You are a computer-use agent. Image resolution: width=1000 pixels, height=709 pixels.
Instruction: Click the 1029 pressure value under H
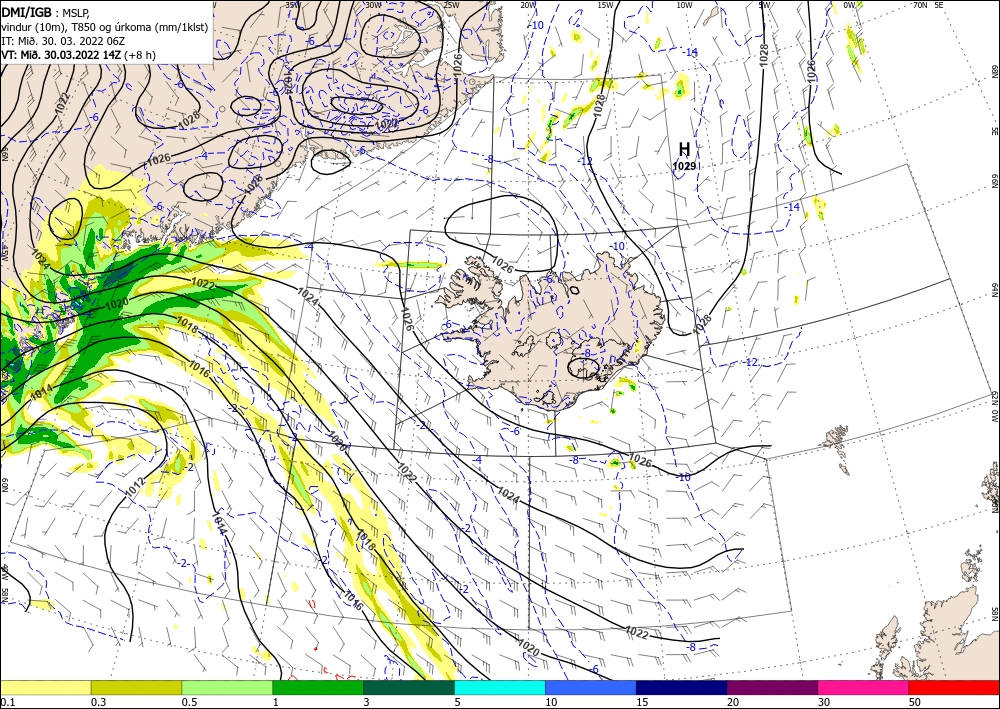pos(684,166)
